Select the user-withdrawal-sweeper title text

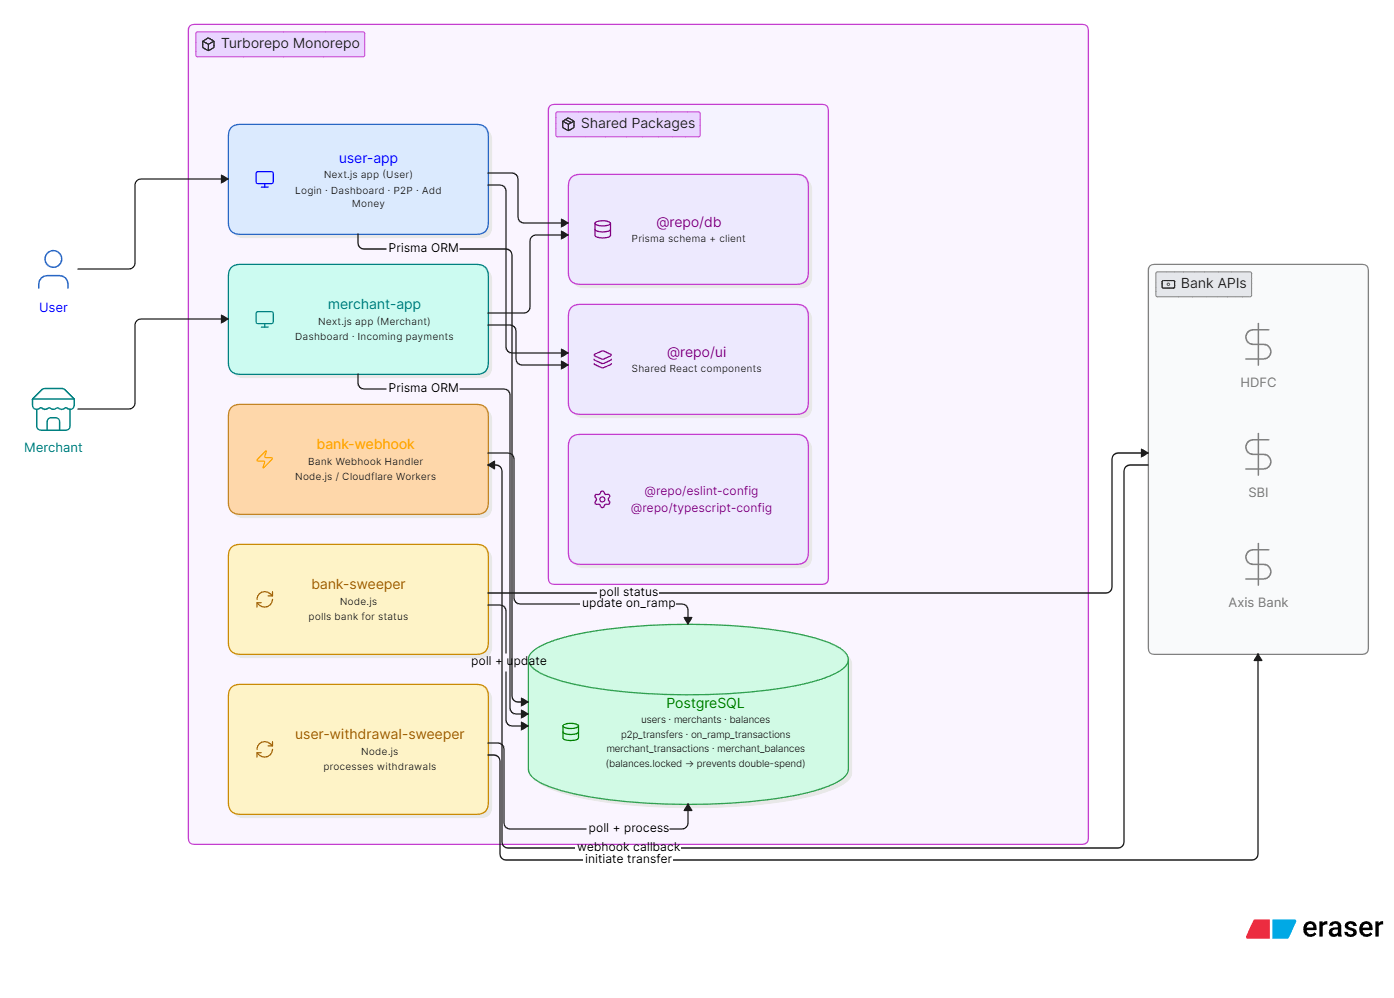point(379,734)
